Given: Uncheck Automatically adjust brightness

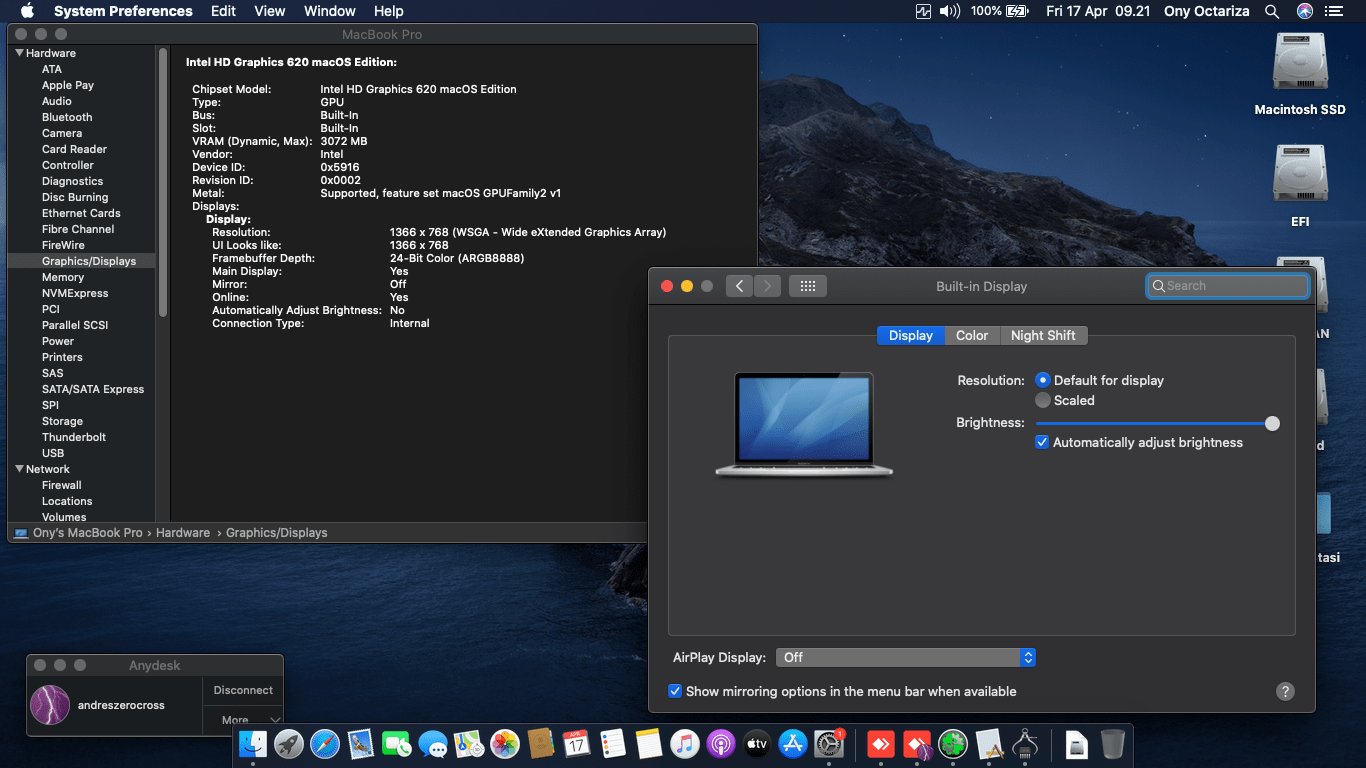Looking at the screenshot, I should click(1042, 442).
